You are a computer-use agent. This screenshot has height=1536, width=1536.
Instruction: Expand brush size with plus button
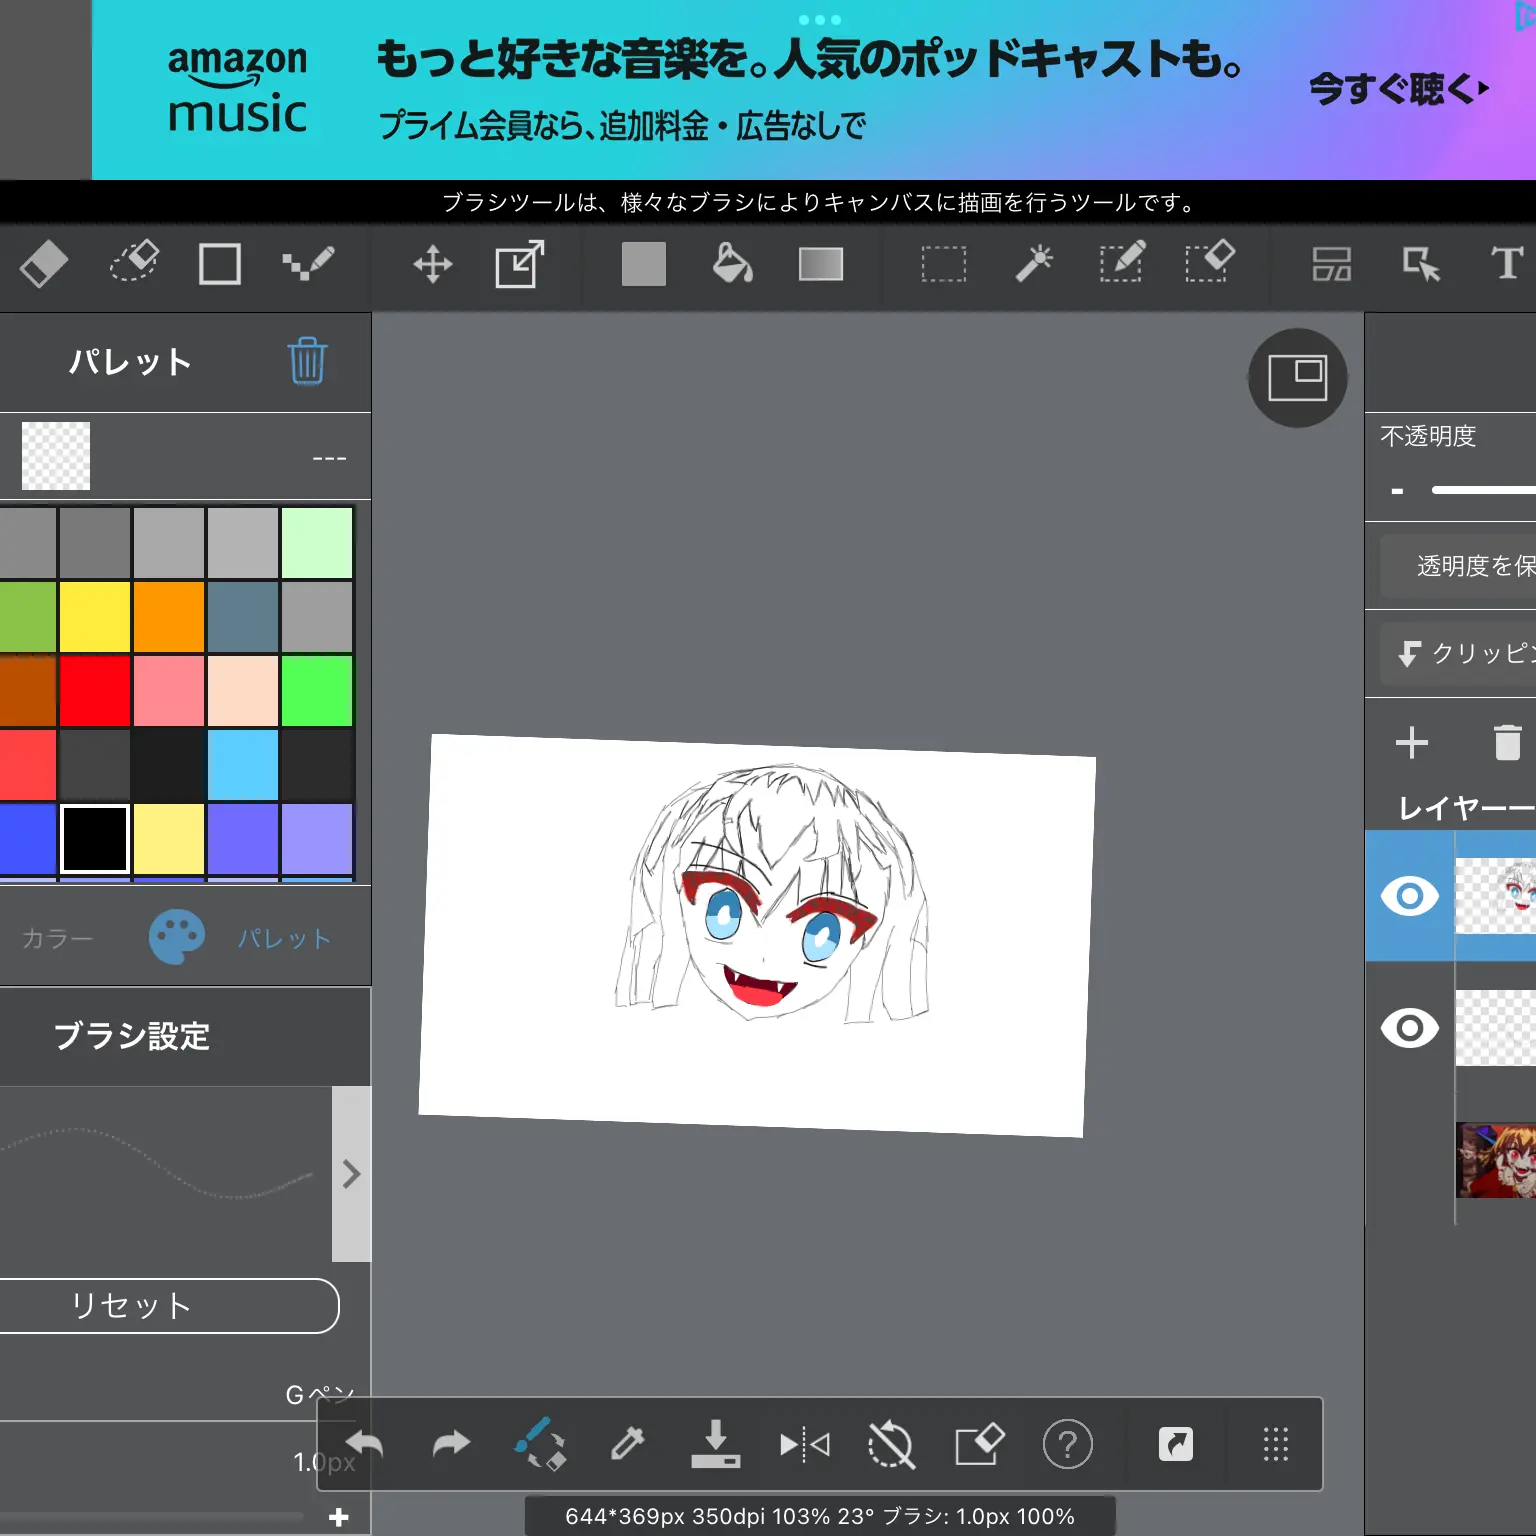(339, 1517)
